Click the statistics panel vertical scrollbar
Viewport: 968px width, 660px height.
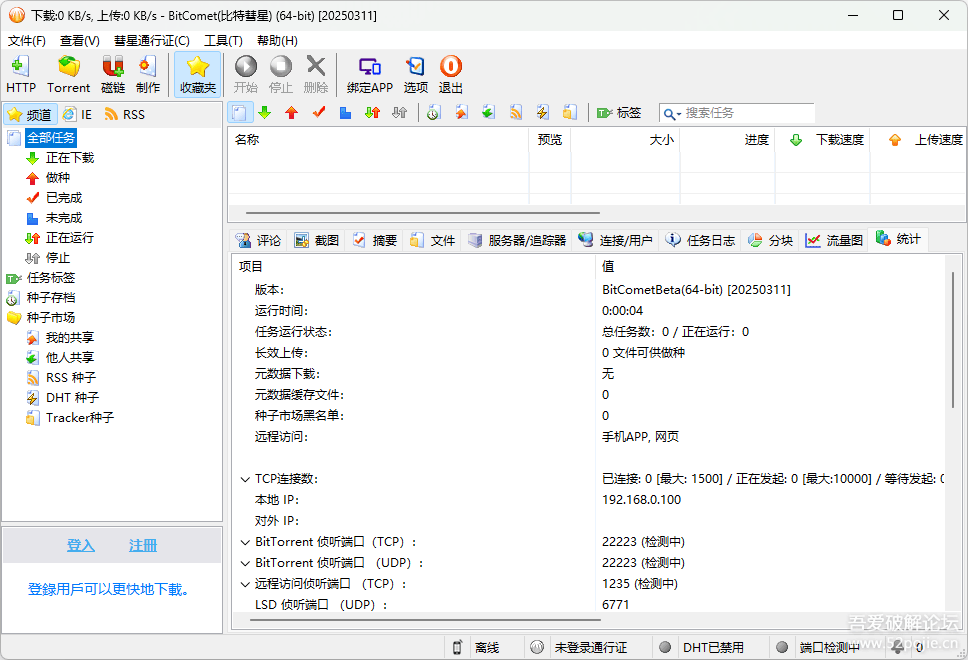(x=953, y=340)
